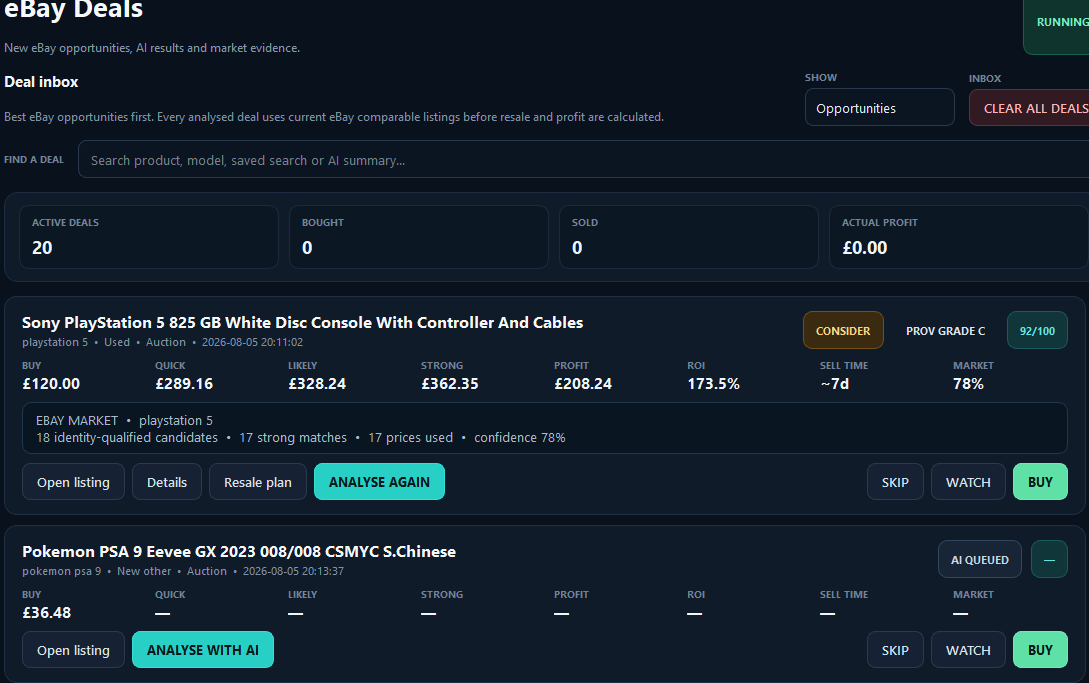
Task: Click the AI Queued badge
Action: (980, 559)
